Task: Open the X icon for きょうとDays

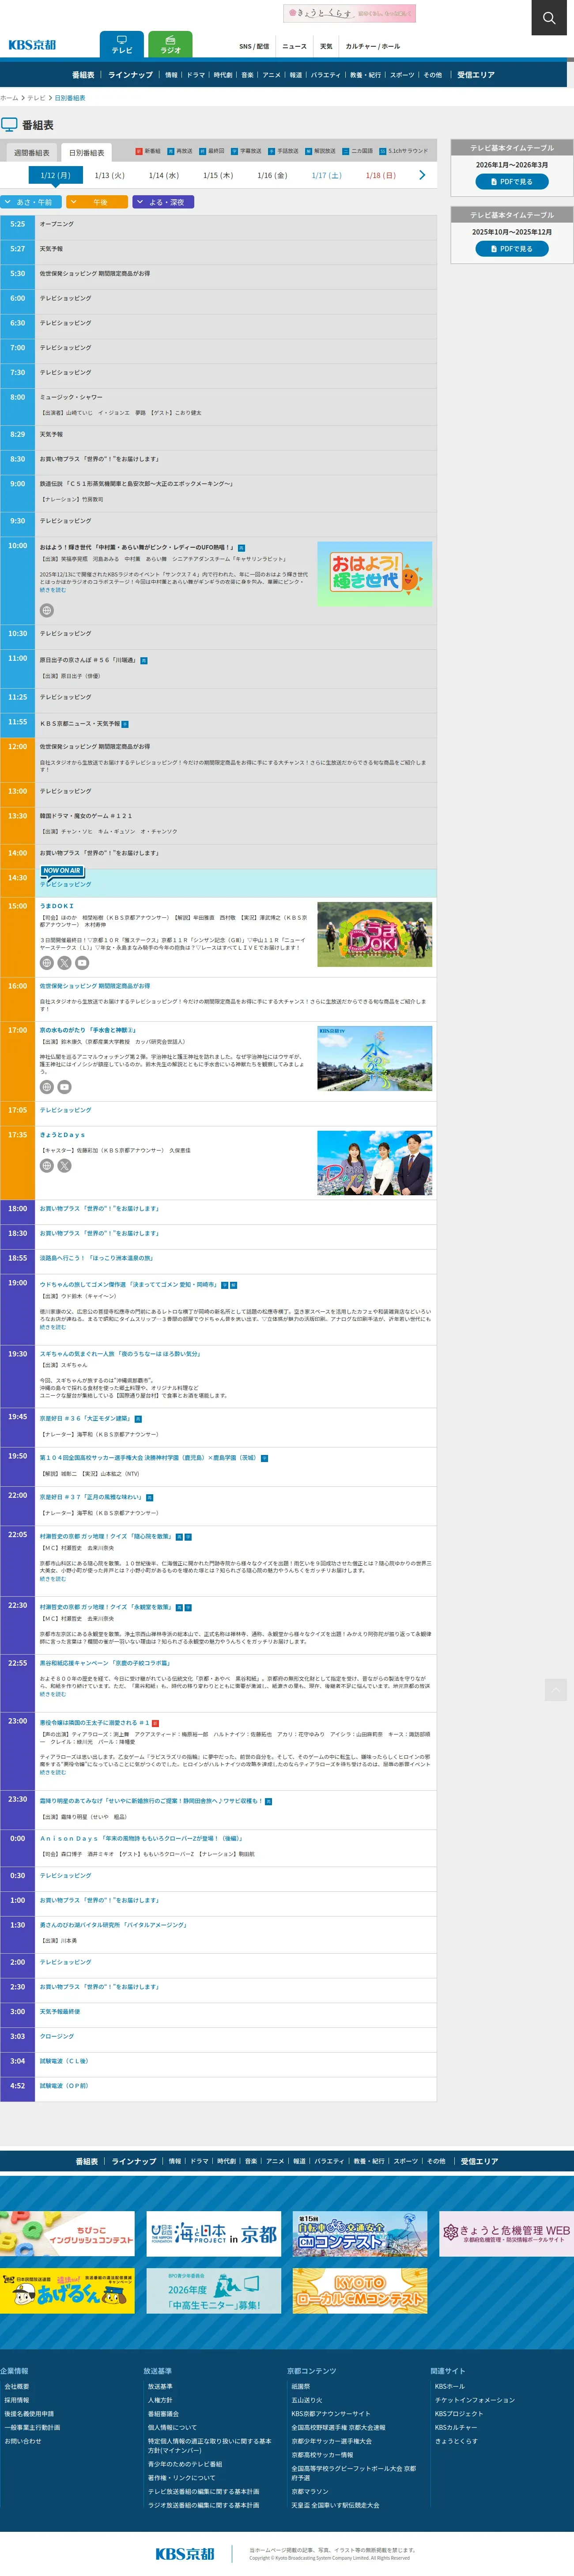Action: point(64,1166)
